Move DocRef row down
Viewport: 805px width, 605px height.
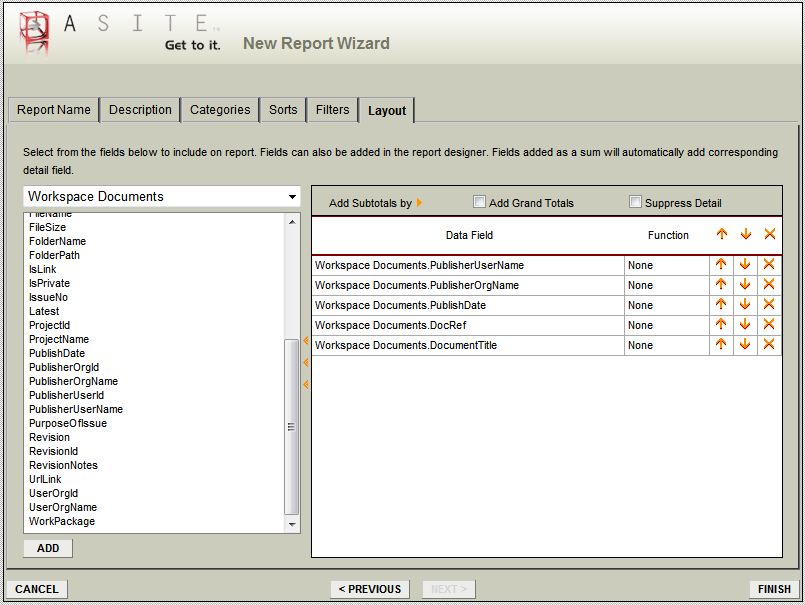745,325
